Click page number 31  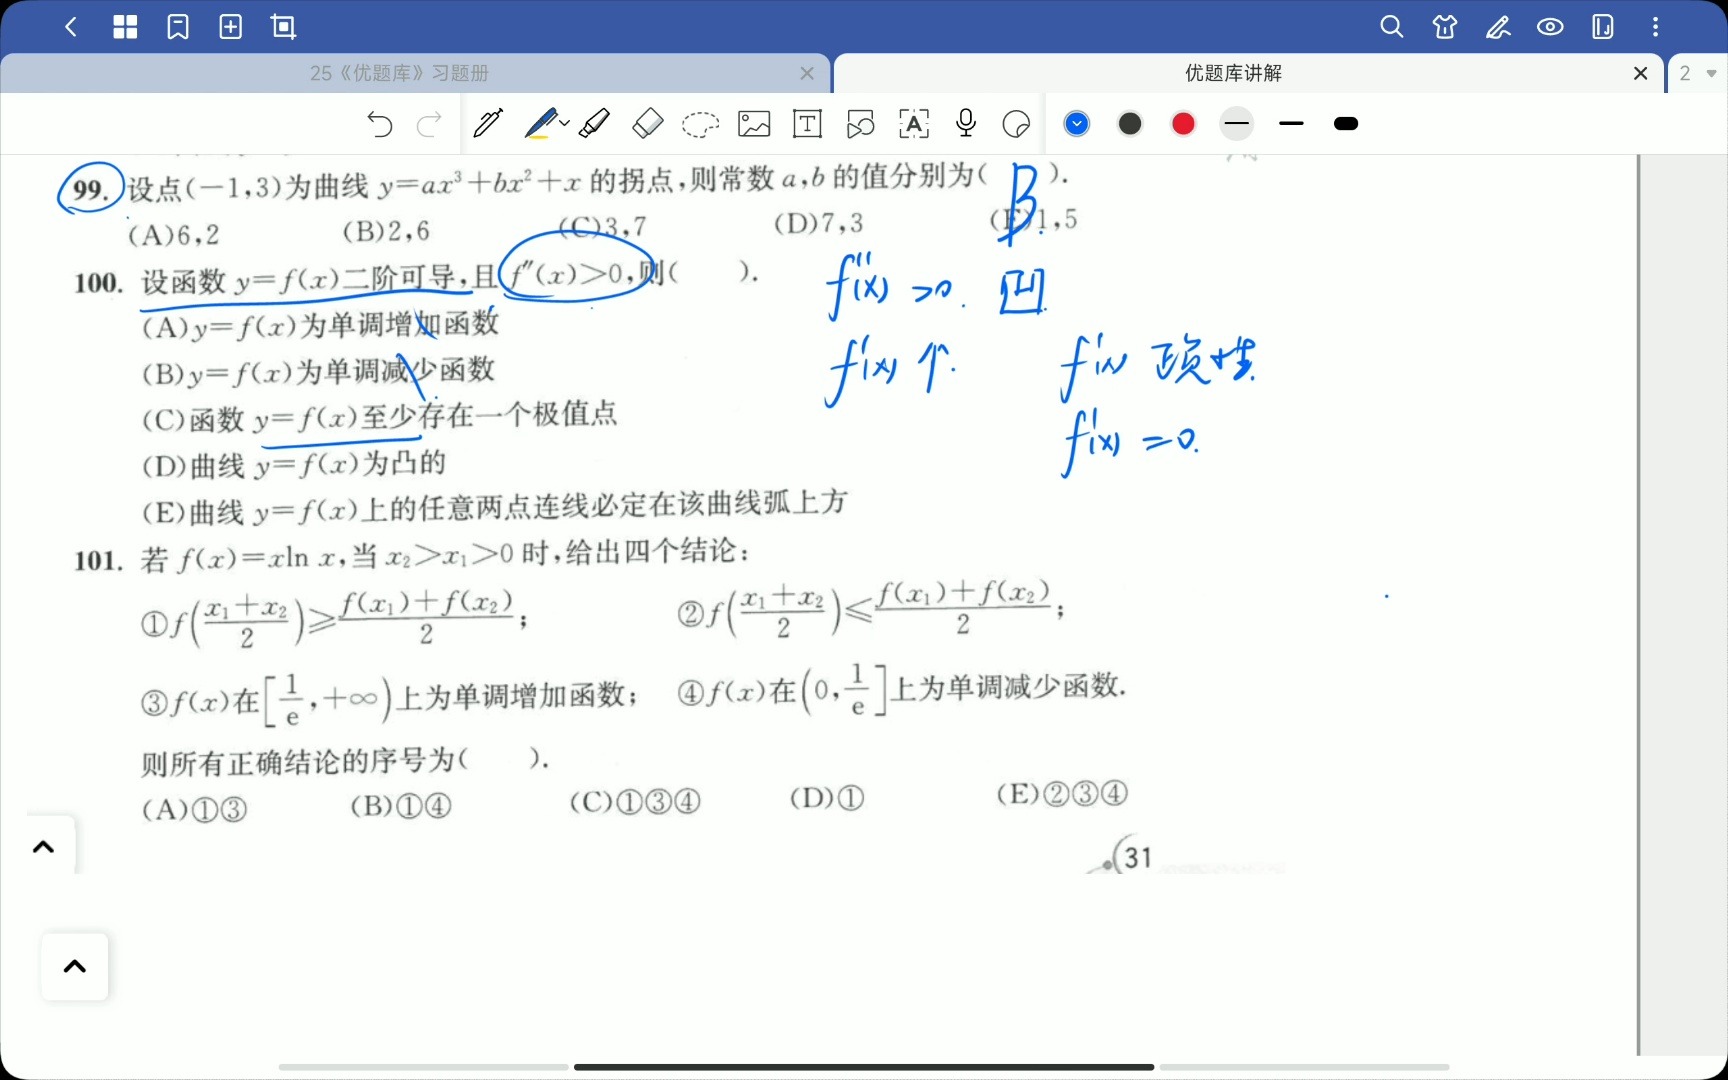tap(1138, 858)
